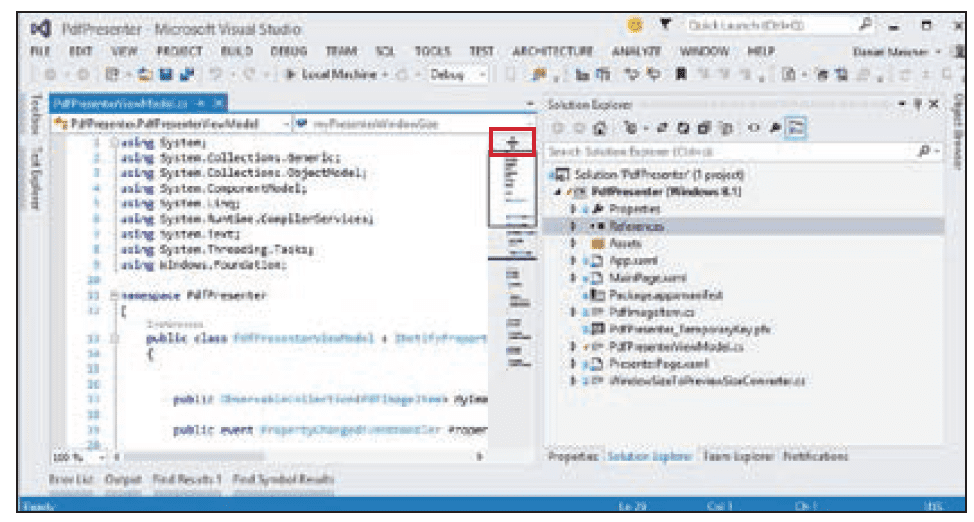
Task: Open the Daniel Meixner account dropdown
Action: point(897,52)
